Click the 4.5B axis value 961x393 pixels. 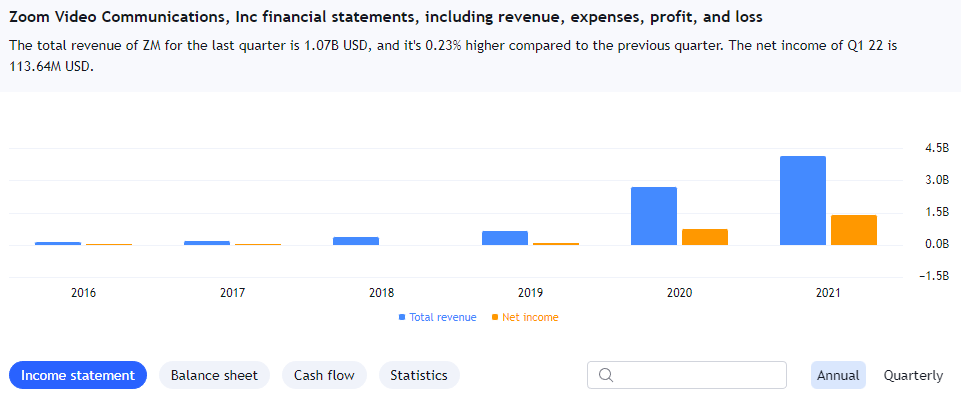[937, 148]
